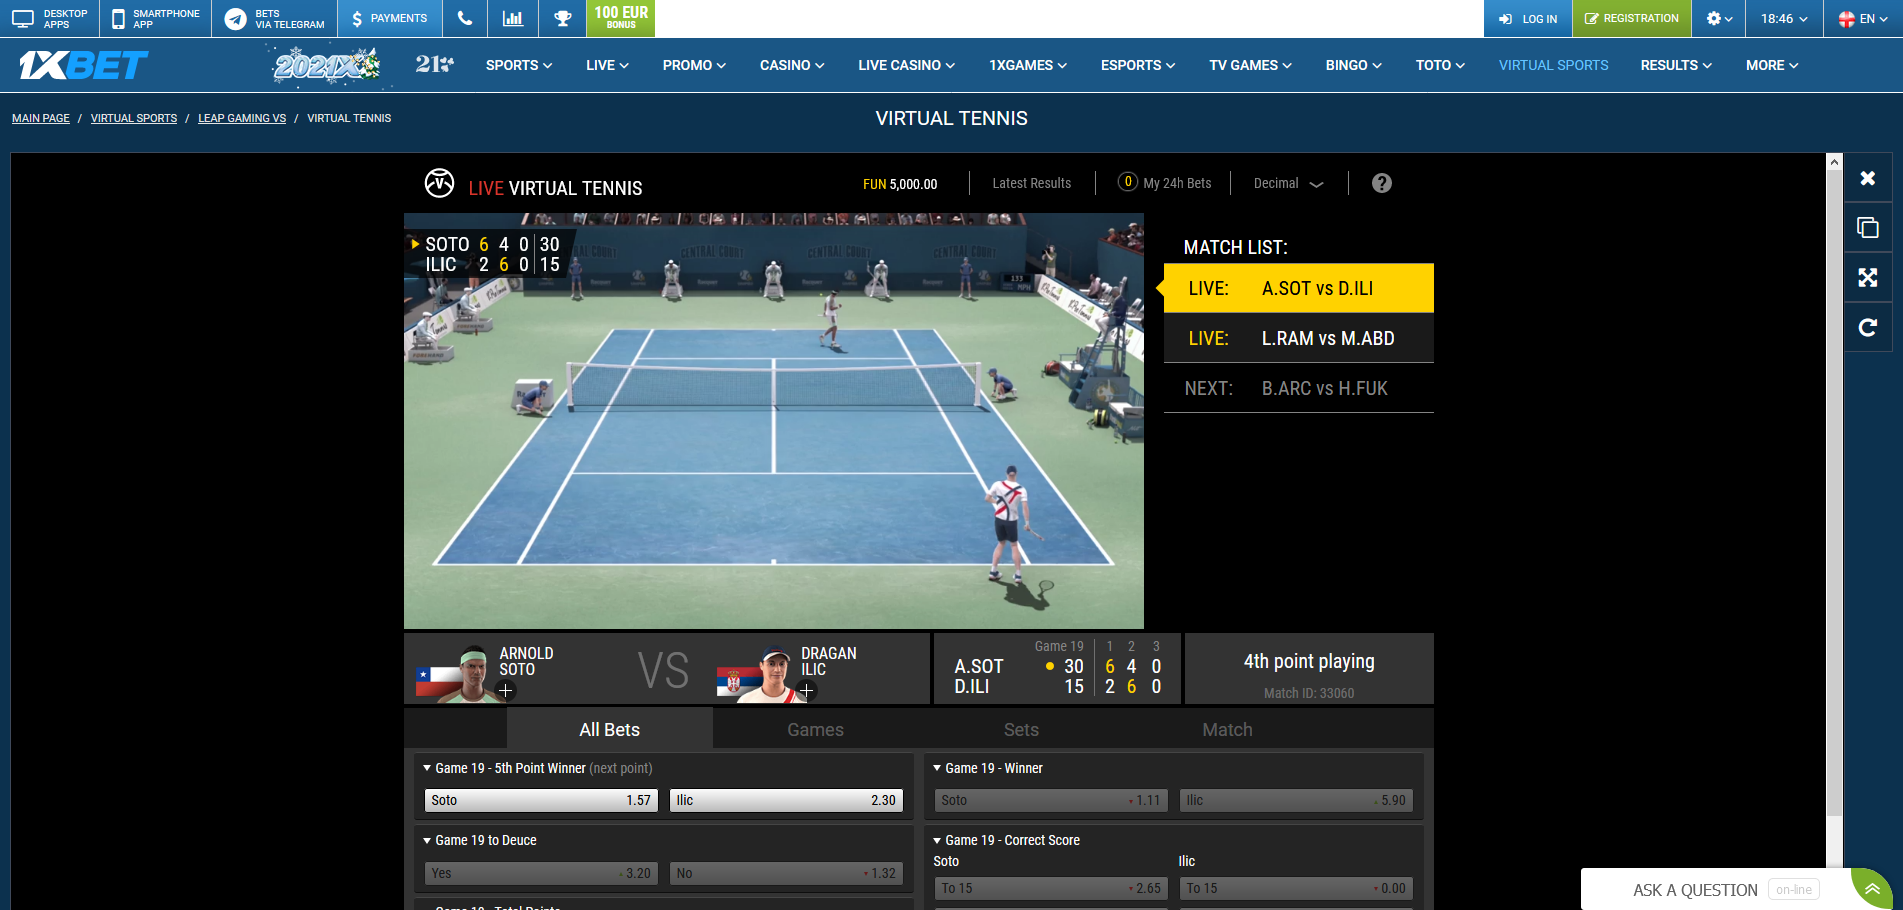Screen dimensions: 1903x910
Task: Expand the Bingo dropdown menu
Action: tap(1354, 66)
